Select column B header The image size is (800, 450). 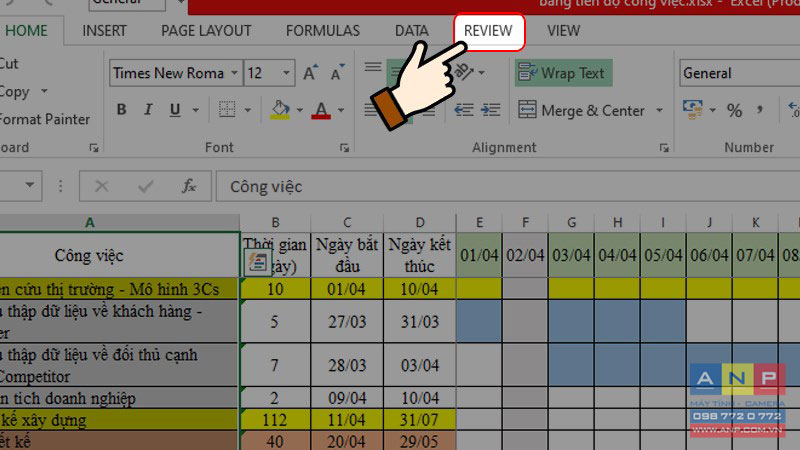click(275, 222)
